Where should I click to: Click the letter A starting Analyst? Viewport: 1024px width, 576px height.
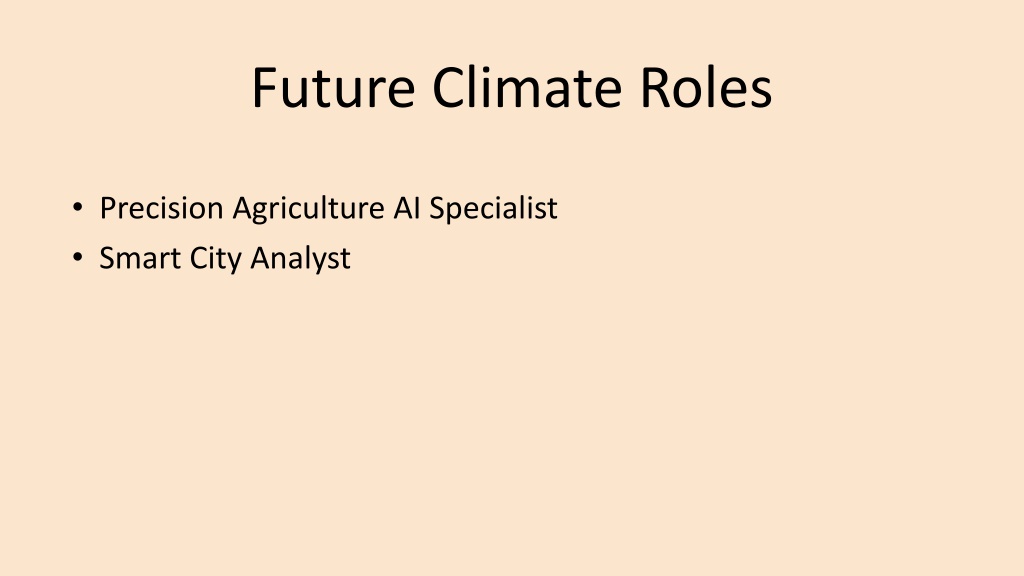(x=259, y=258)
